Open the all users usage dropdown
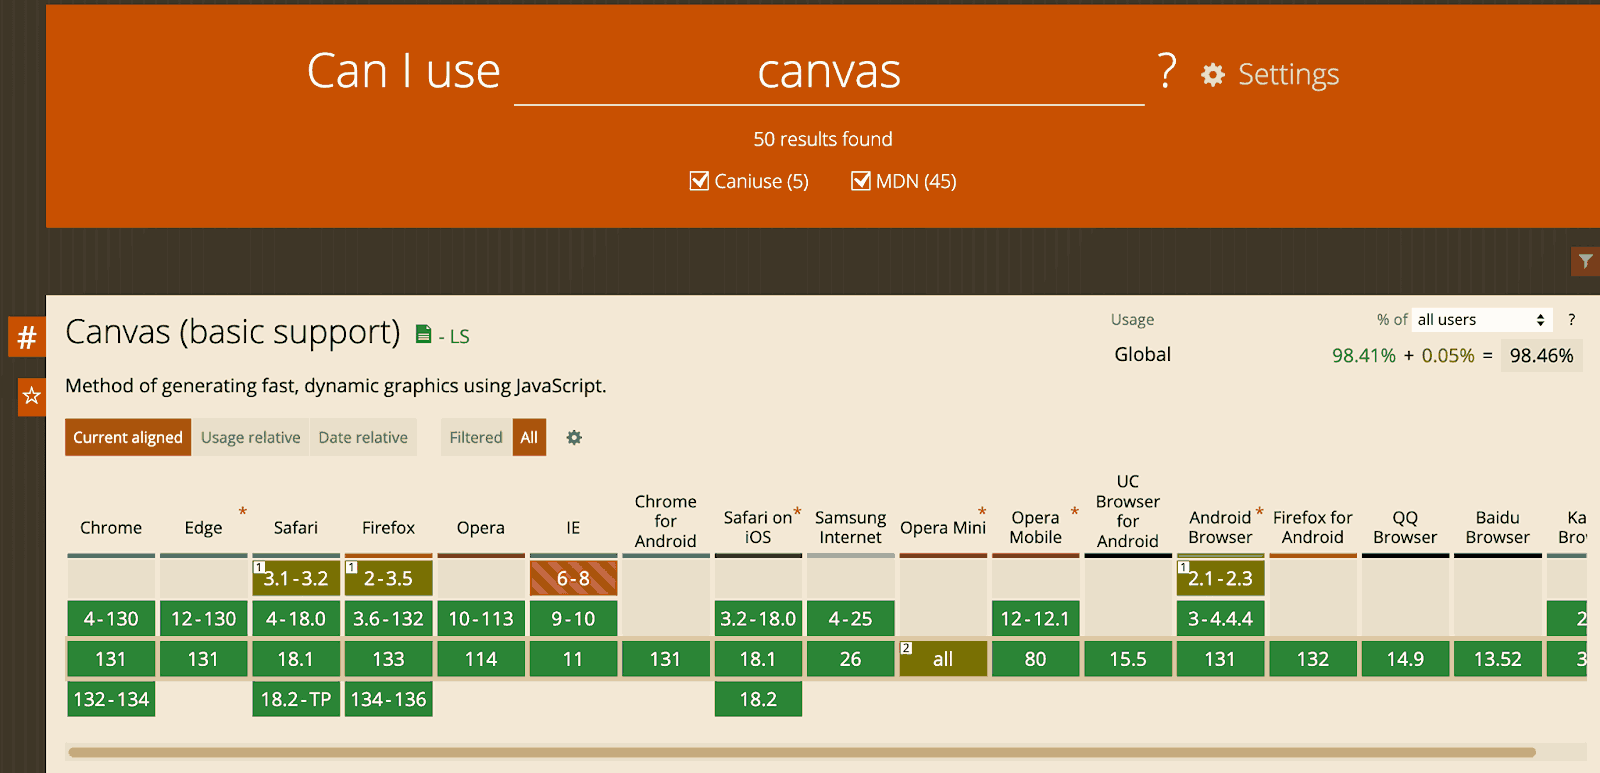The height and width of the screenshot is (773, 1600). (x=1482, y=320)
